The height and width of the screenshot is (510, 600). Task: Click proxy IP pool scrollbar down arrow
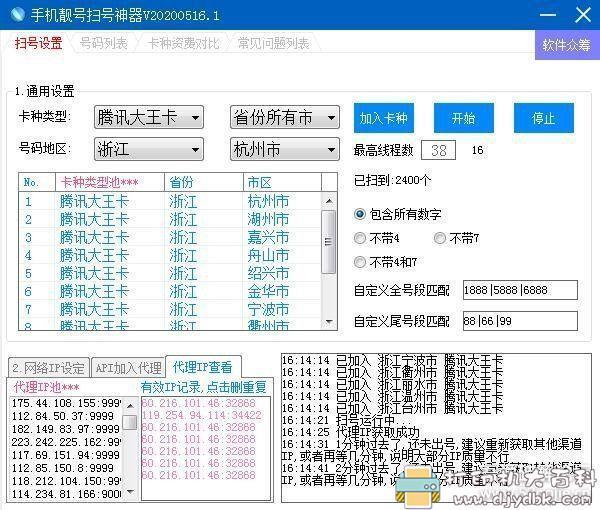[x=131, y=492]
